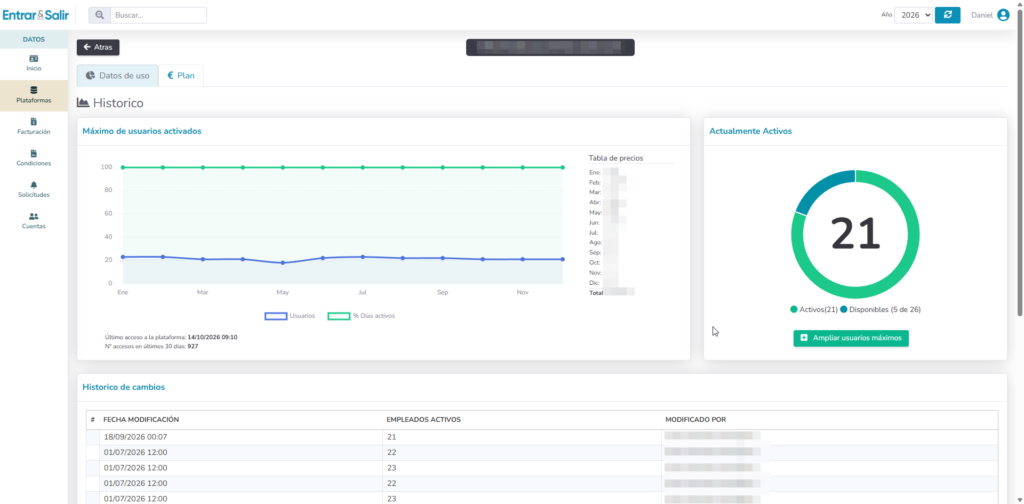Sort by MODIFICADO POR column
The image size is (1024, 504).
pyautogui.click(x=696, y=419)
